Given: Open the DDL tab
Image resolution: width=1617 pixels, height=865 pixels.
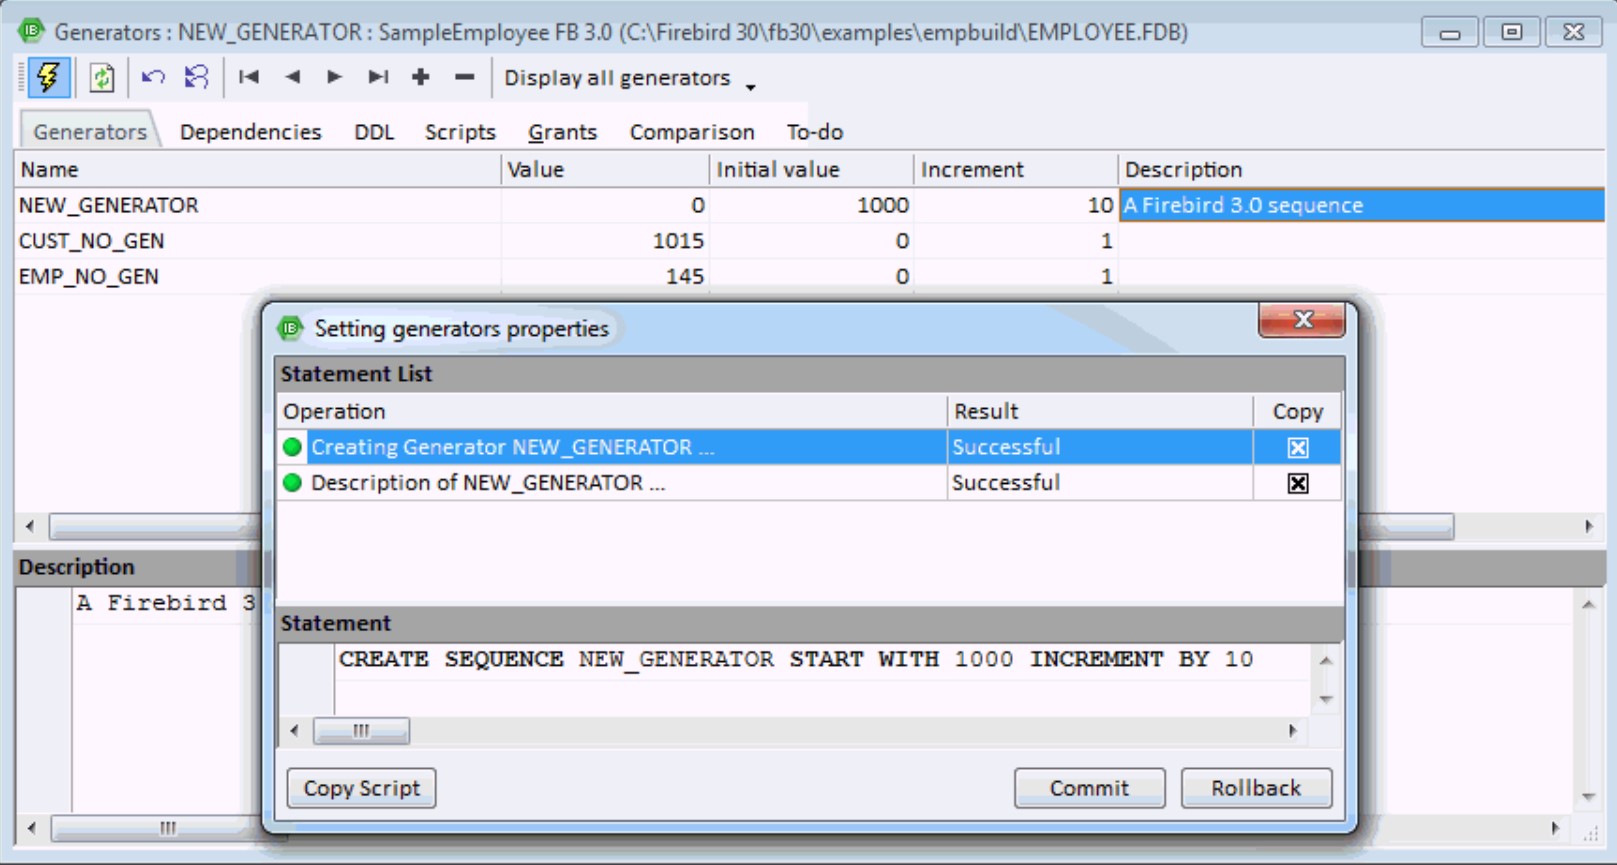Looking at the screenshot, I should [374, 132].
